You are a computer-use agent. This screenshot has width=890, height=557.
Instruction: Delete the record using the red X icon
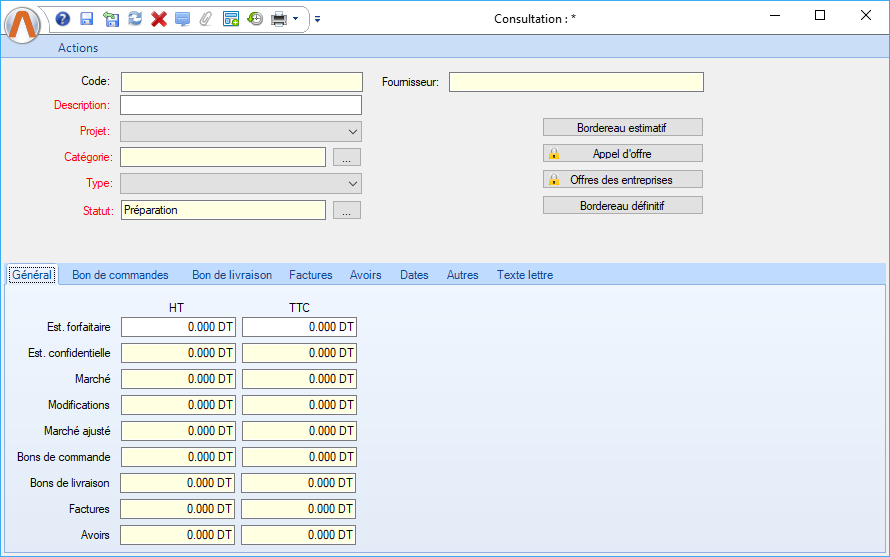(159, 19)
